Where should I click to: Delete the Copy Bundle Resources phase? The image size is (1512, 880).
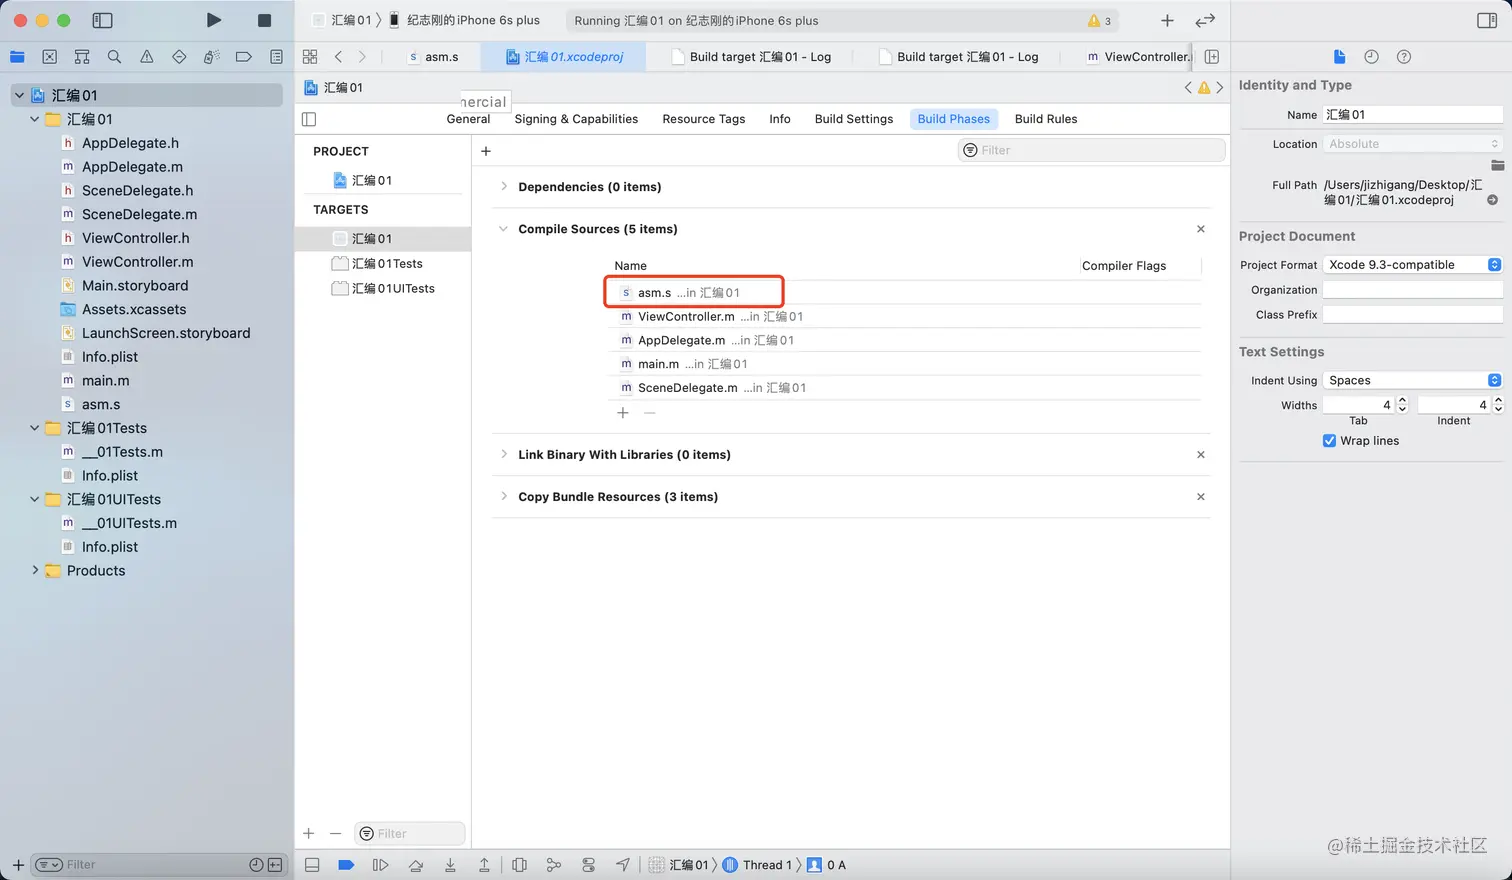pyautogui.click(x=1201, y=497)
